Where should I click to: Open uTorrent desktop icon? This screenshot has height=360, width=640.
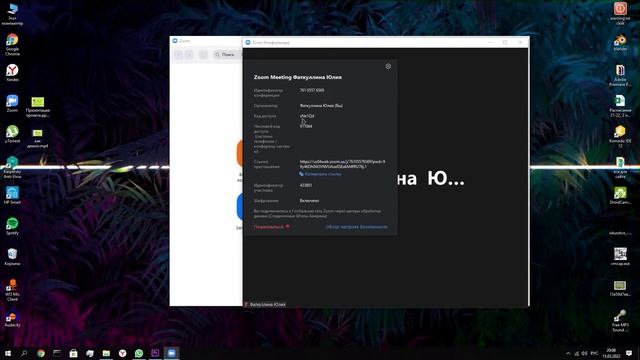point(12,134)
